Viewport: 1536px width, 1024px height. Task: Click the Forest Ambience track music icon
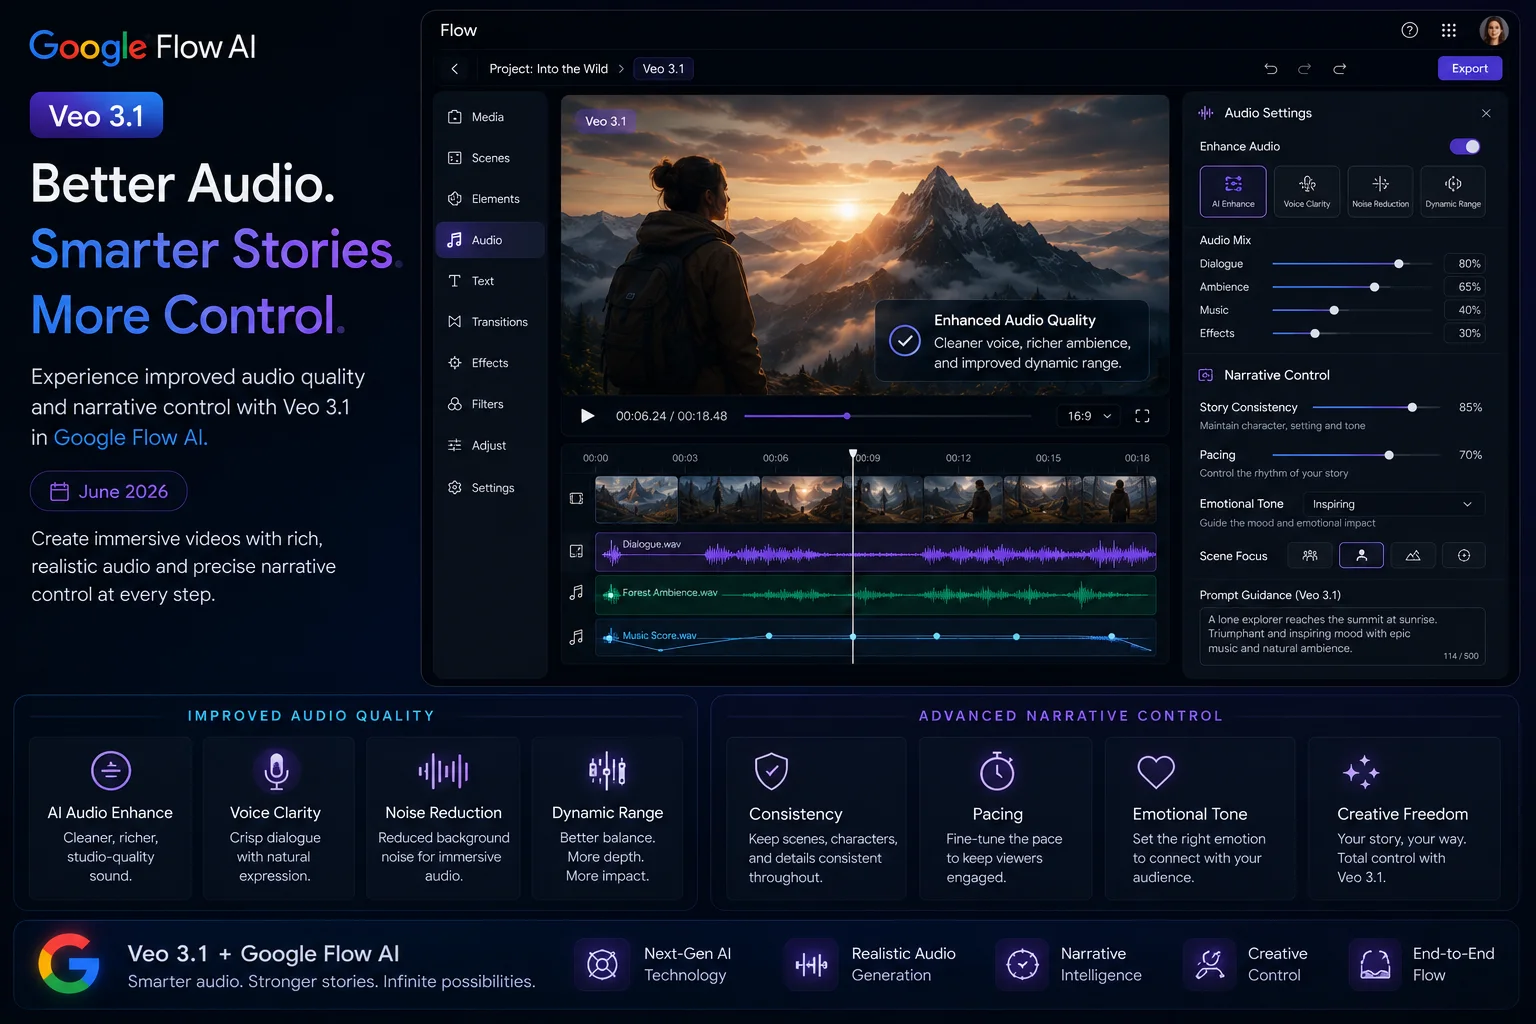[576, 593]
